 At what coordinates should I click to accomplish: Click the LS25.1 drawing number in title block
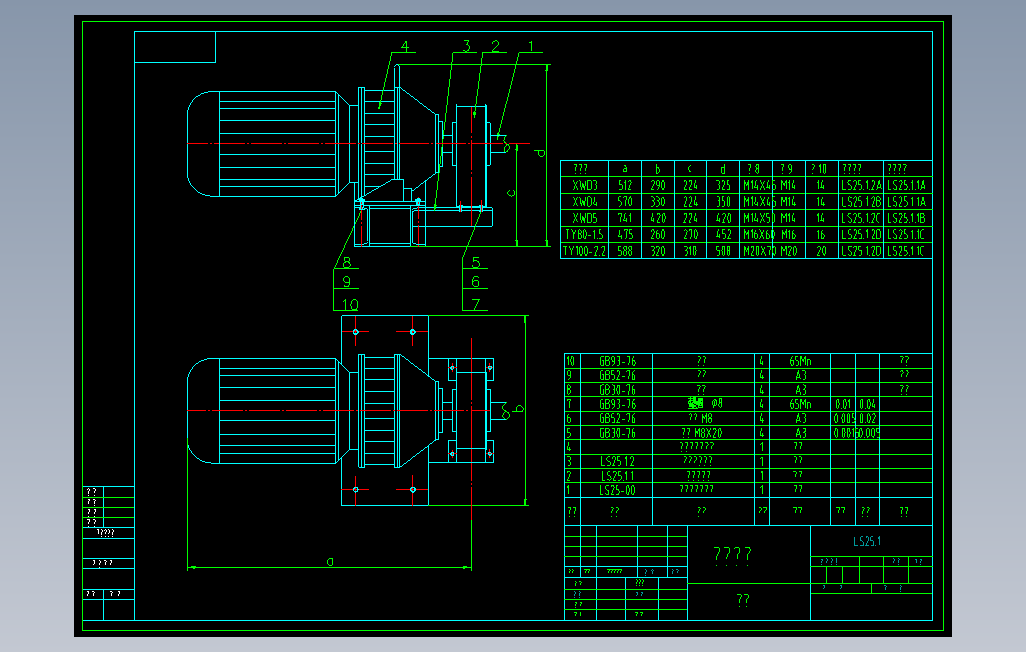[x=867, y=541]
